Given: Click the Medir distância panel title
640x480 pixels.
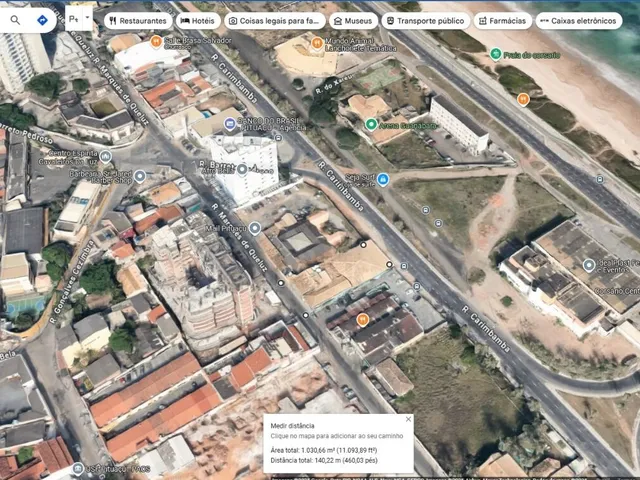Looking at the screenshot, I should click(292, 426).
